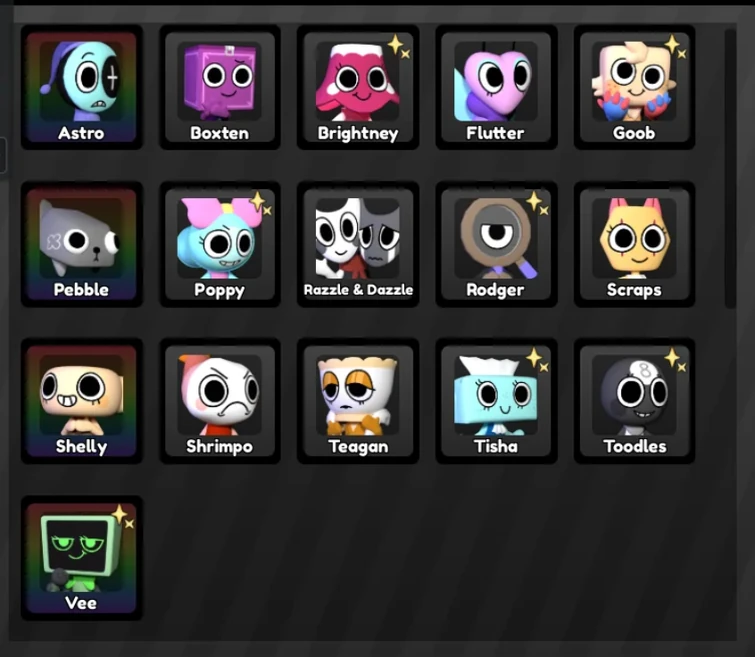Choose the Tisha tissue box character
The width and height of the screenshot is (755, 657).
[x=496, y=401]
